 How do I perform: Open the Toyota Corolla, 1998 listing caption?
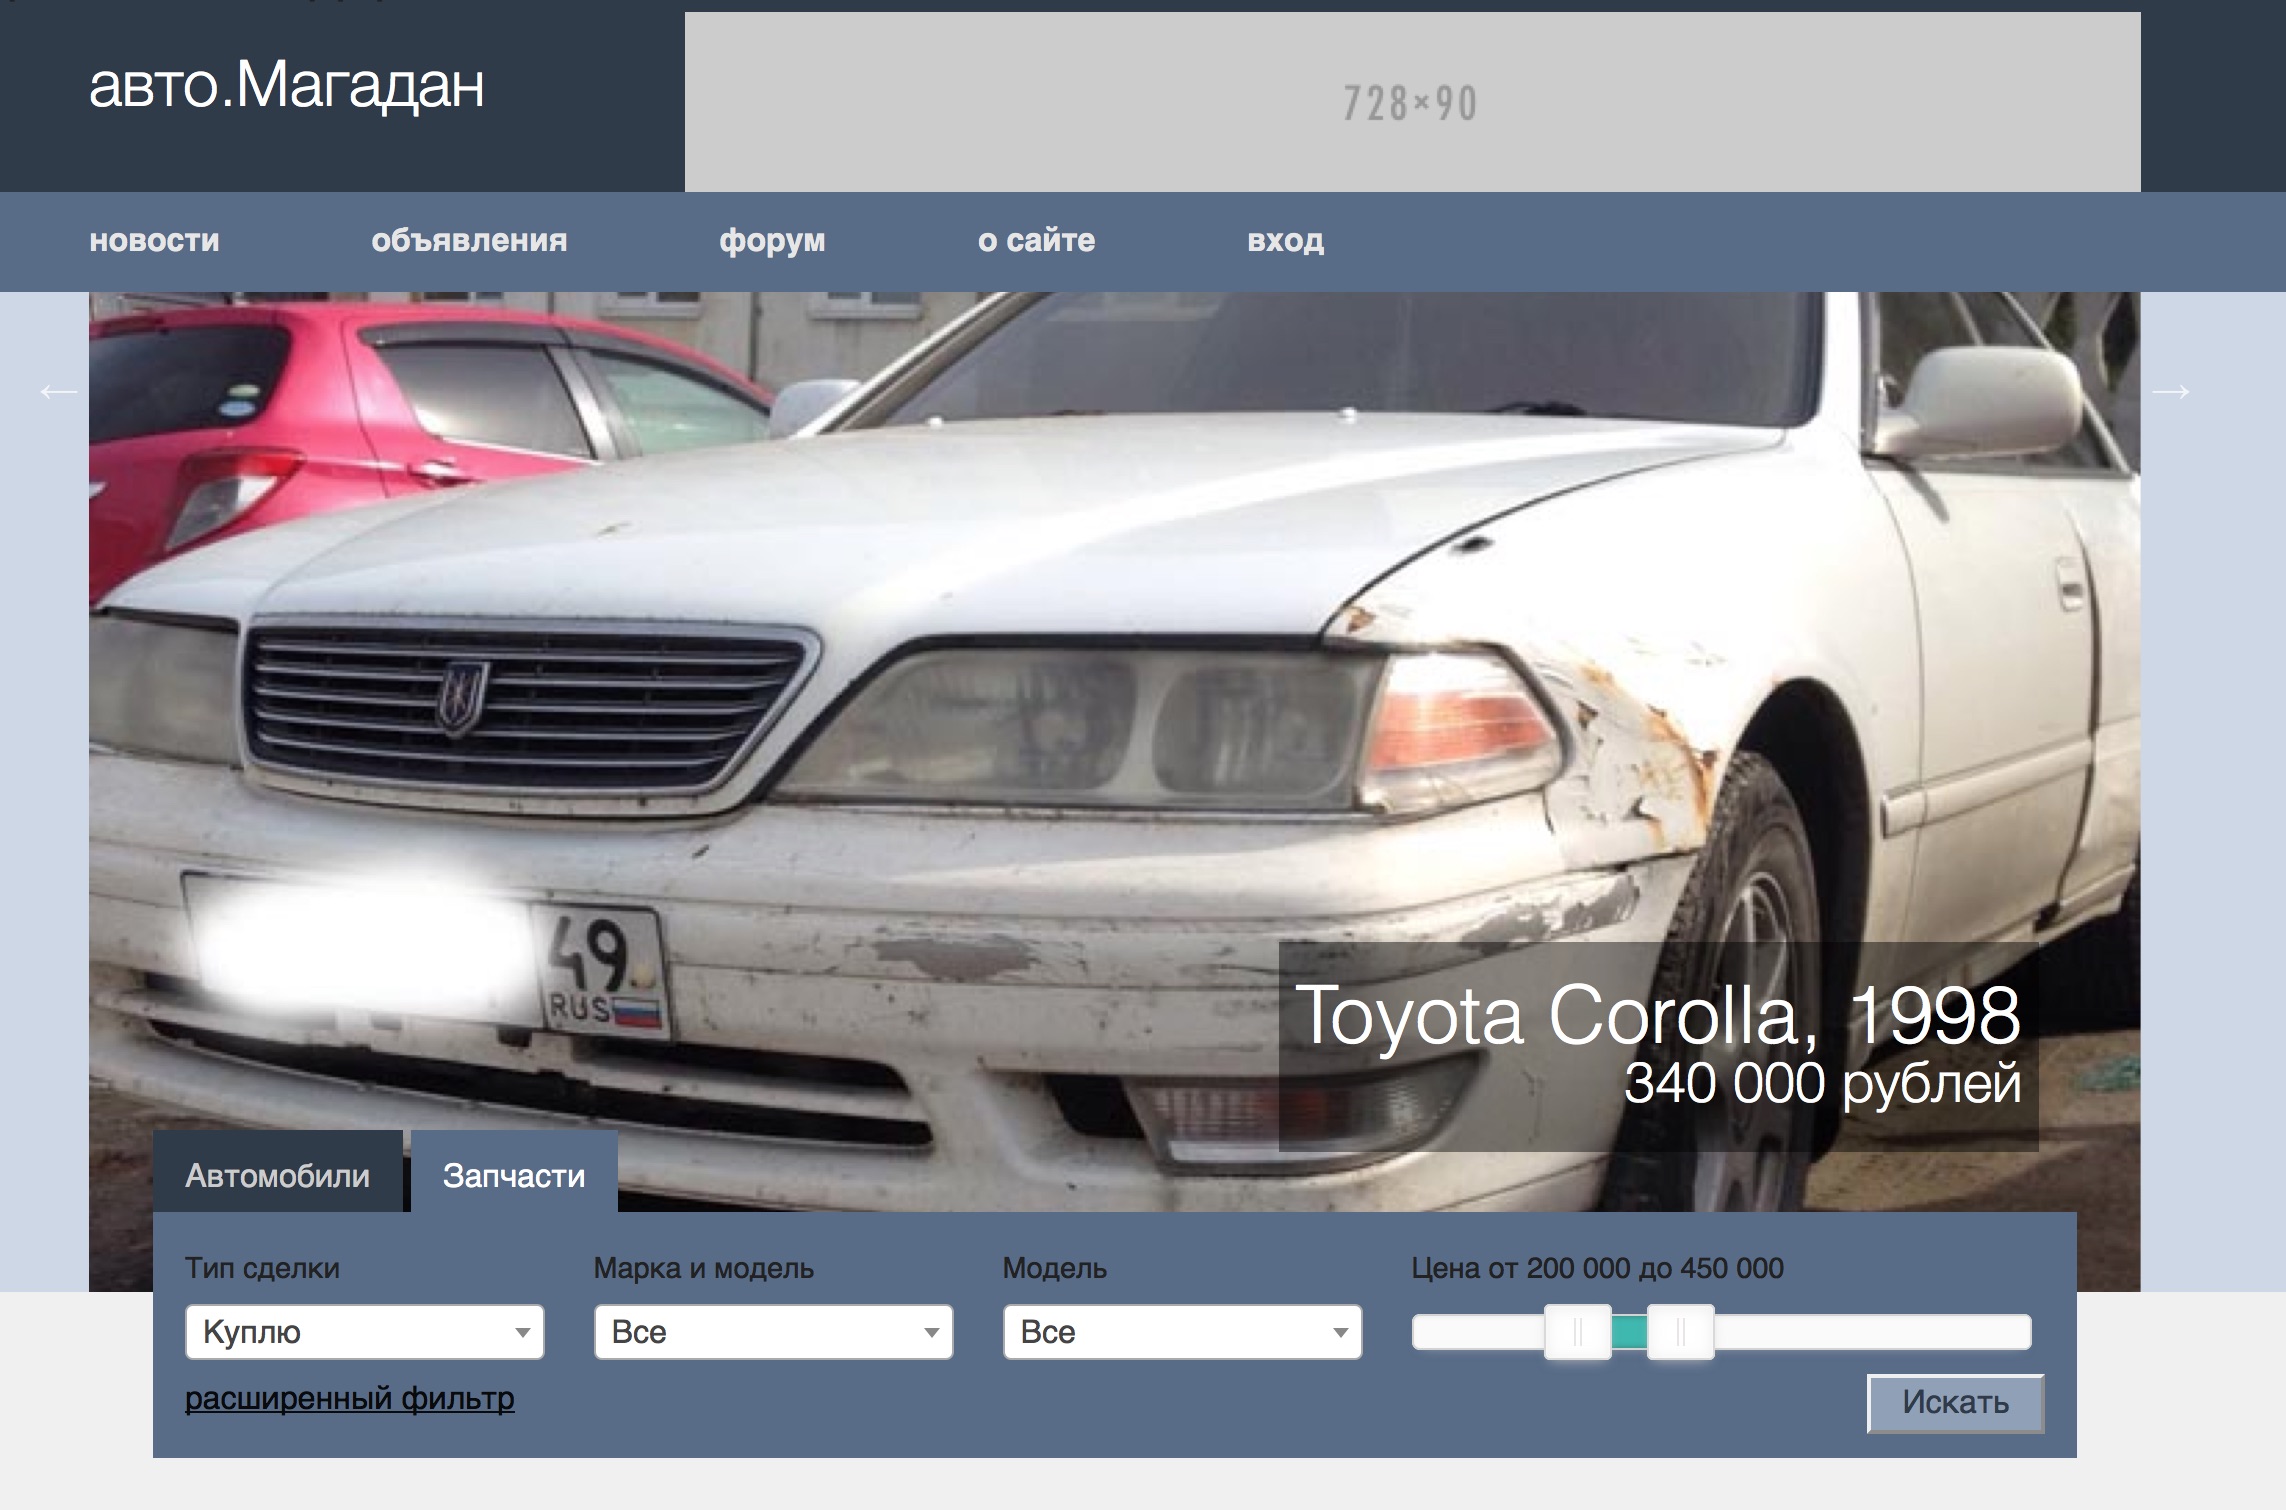(x=1657, y=1045)
